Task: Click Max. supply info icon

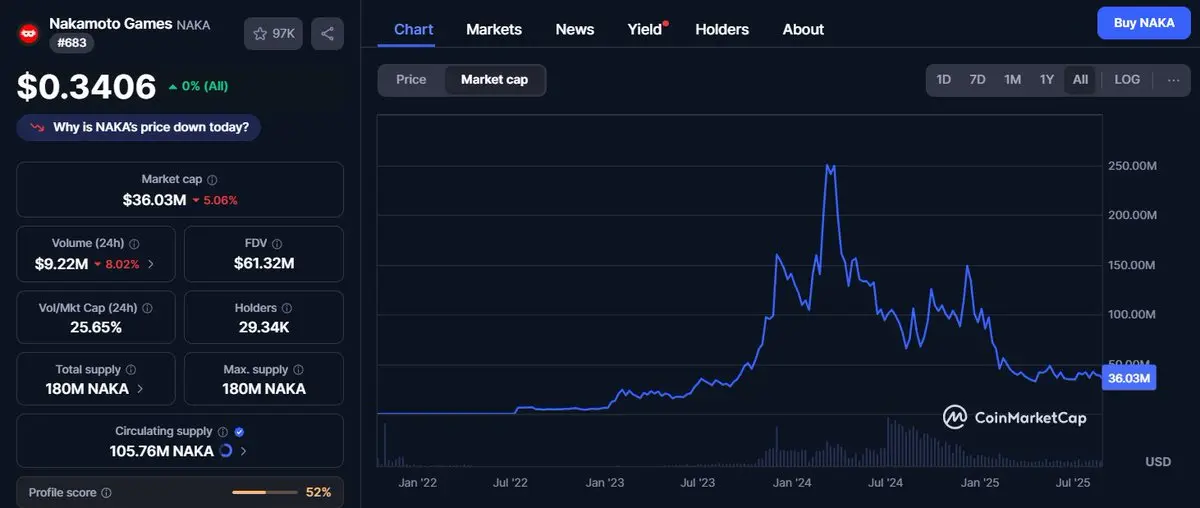Action: click(298, 370)
